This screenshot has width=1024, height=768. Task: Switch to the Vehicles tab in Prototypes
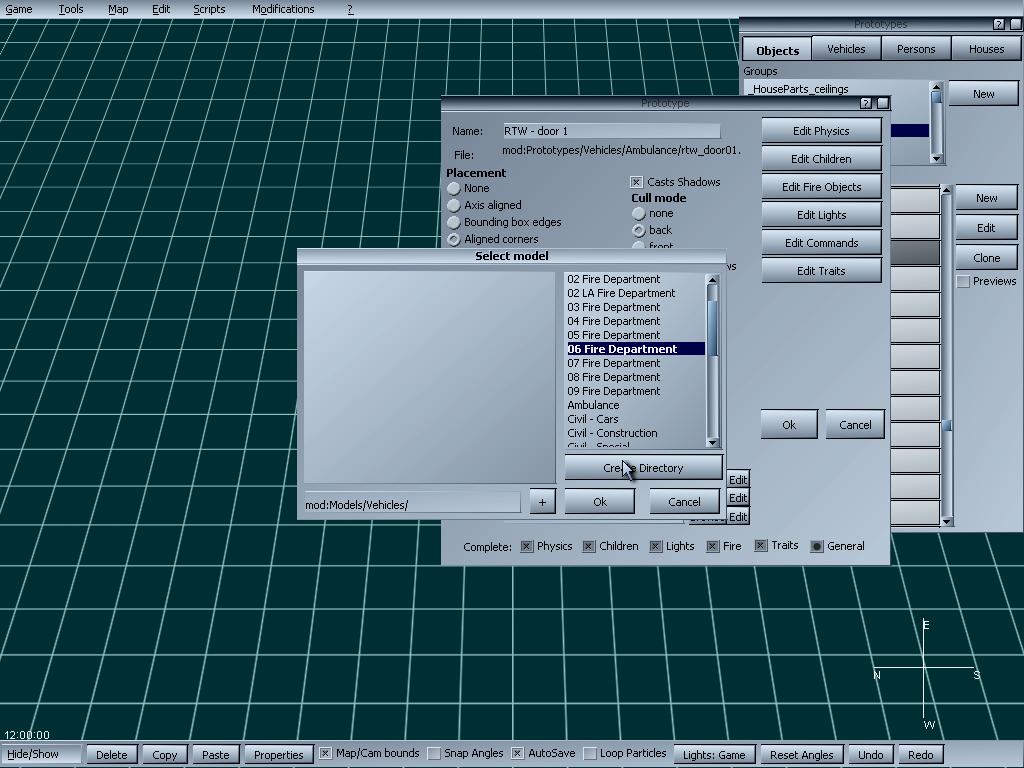(846, 49)
